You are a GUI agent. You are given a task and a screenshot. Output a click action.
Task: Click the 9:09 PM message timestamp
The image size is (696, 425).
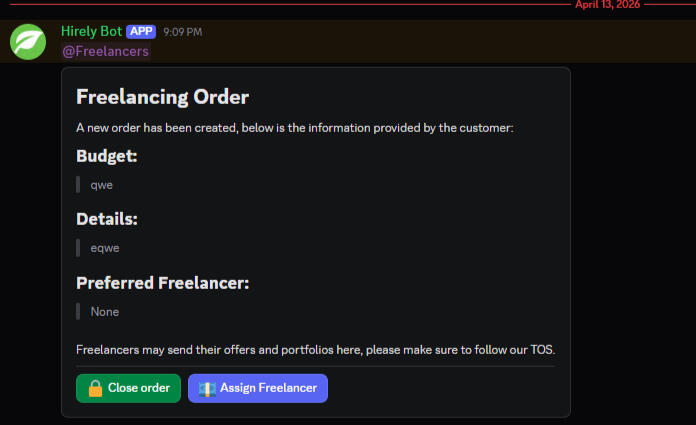(x=183, y=32)
